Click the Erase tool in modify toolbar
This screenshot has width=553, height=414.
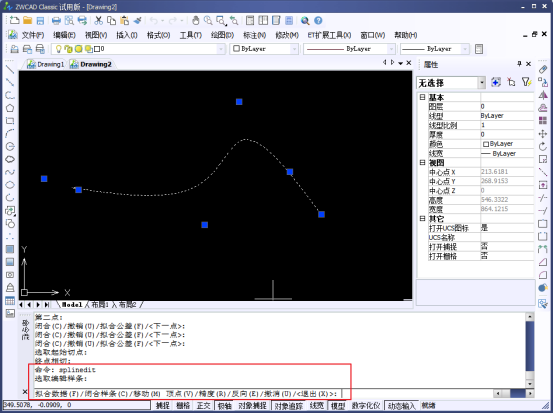click(x=543, y=69)
